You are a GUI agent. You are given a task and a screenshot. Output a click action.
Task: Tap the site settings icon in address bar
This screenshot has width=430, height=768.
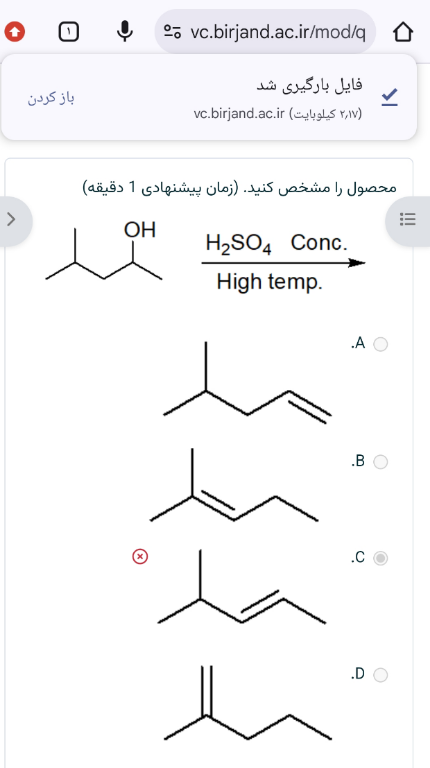[x=172, y=32]
